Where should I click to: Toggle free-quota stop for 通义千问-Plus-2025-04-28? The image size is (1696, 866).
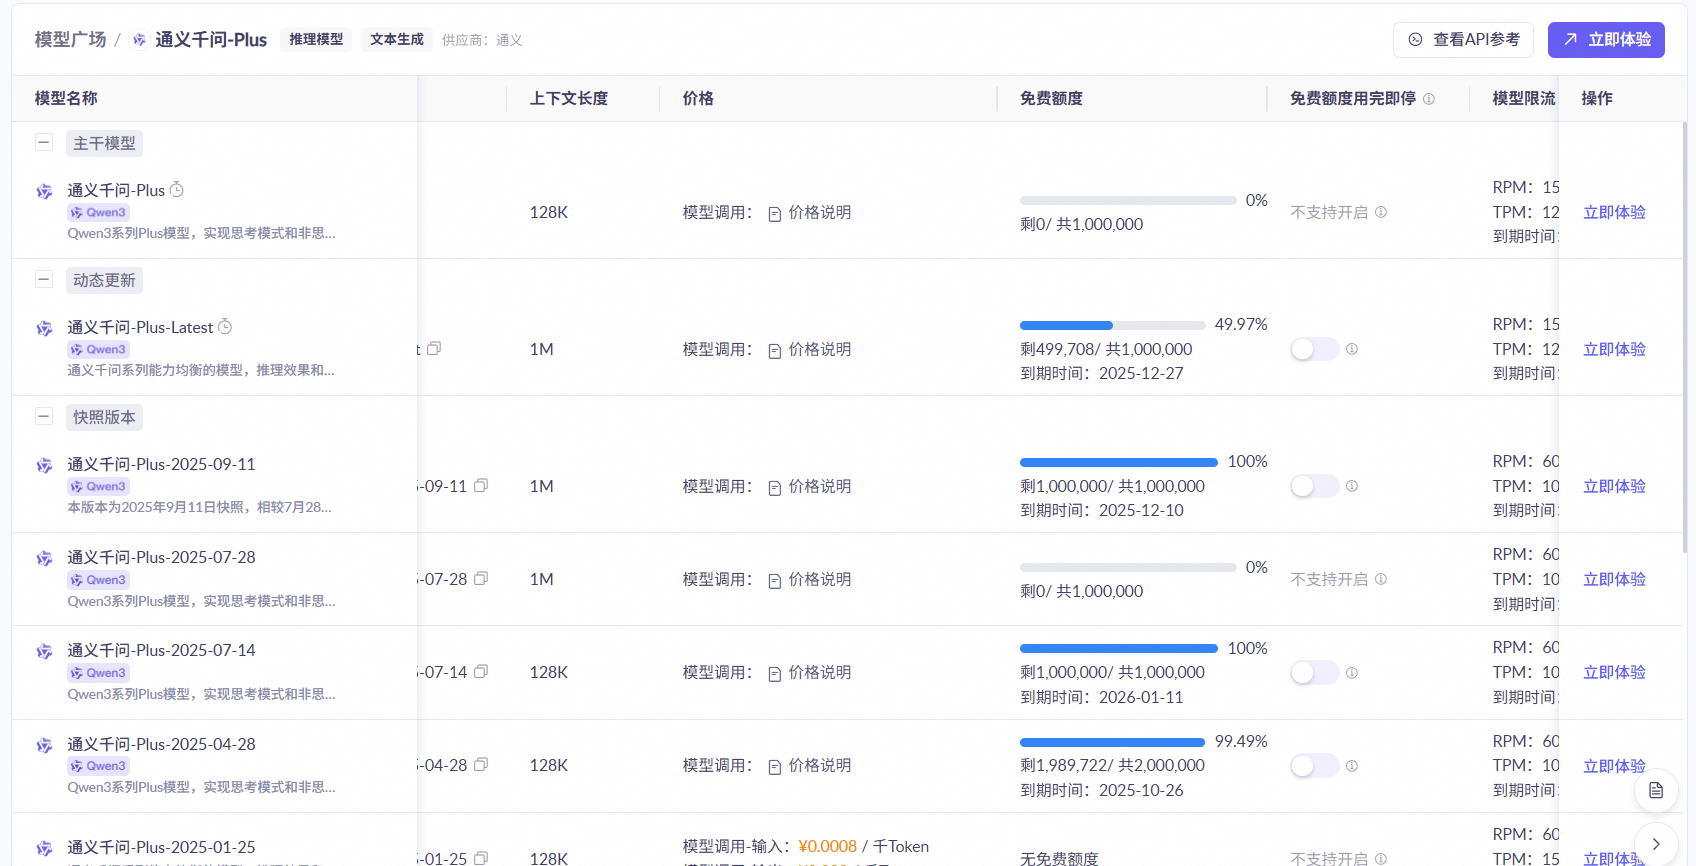[x=1314, y=766]
